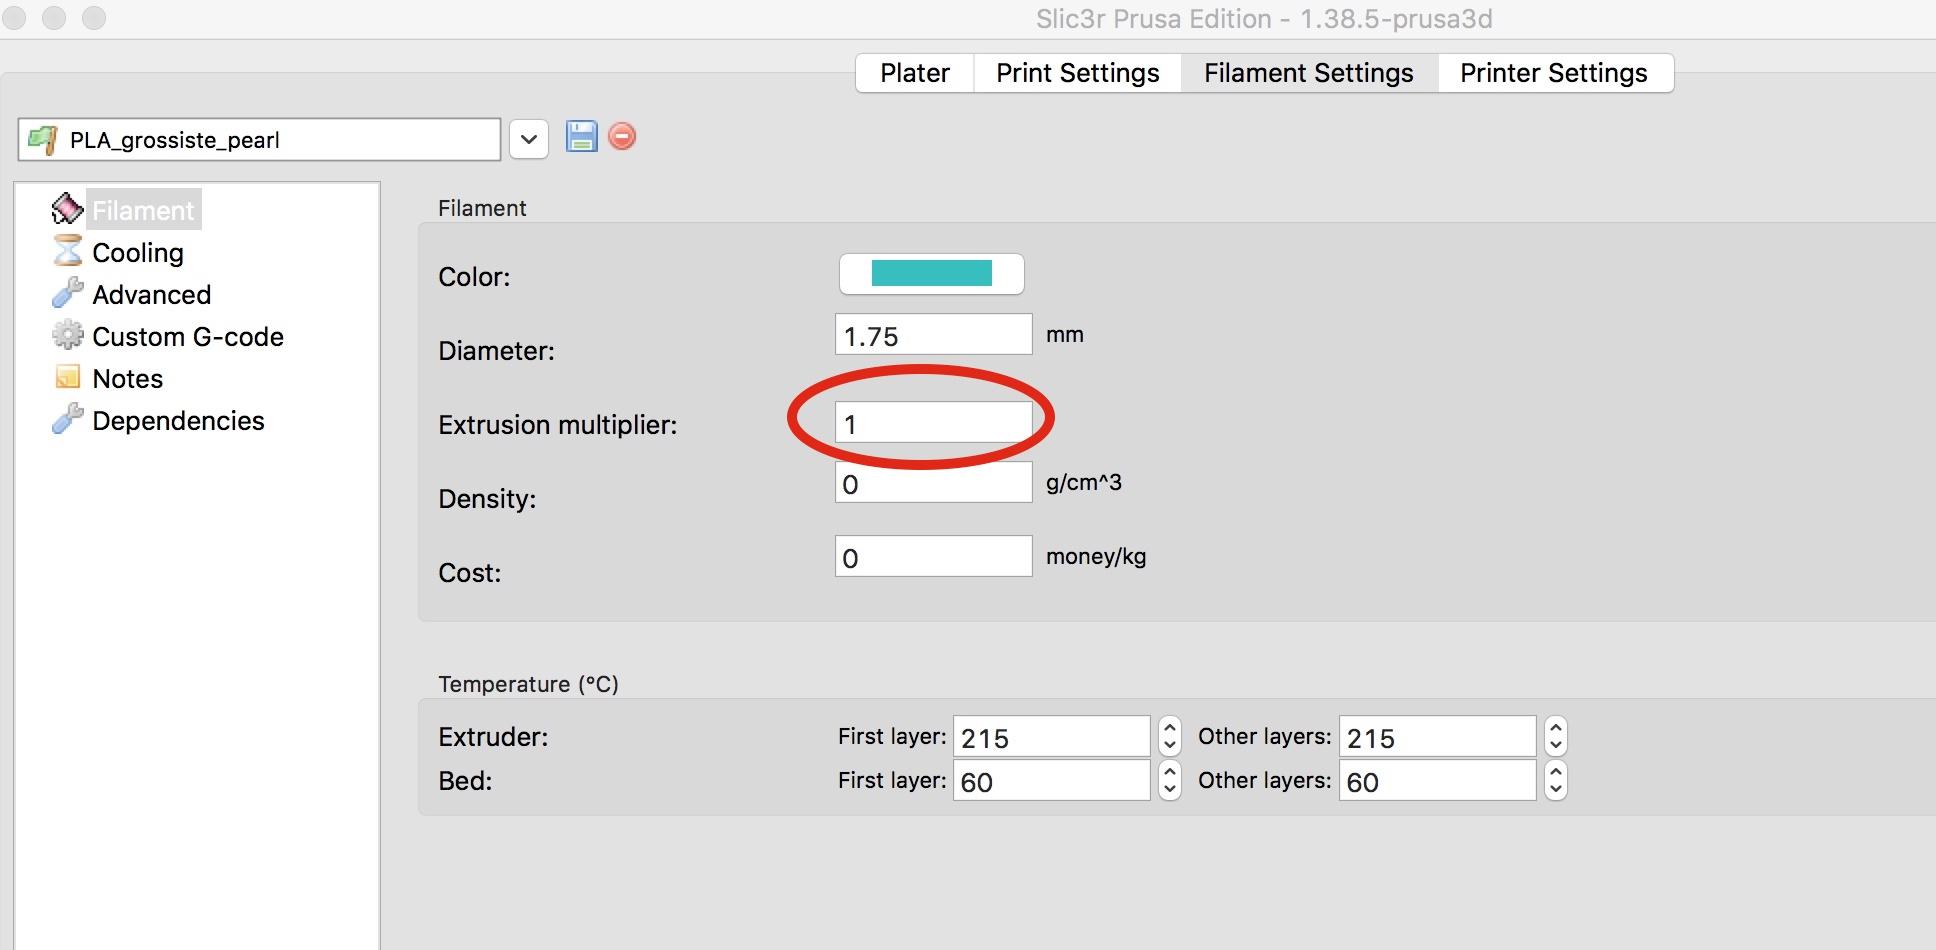Click the Cost input field
This screenshot has height=950, width=1936.
click(x=933, y=556)
